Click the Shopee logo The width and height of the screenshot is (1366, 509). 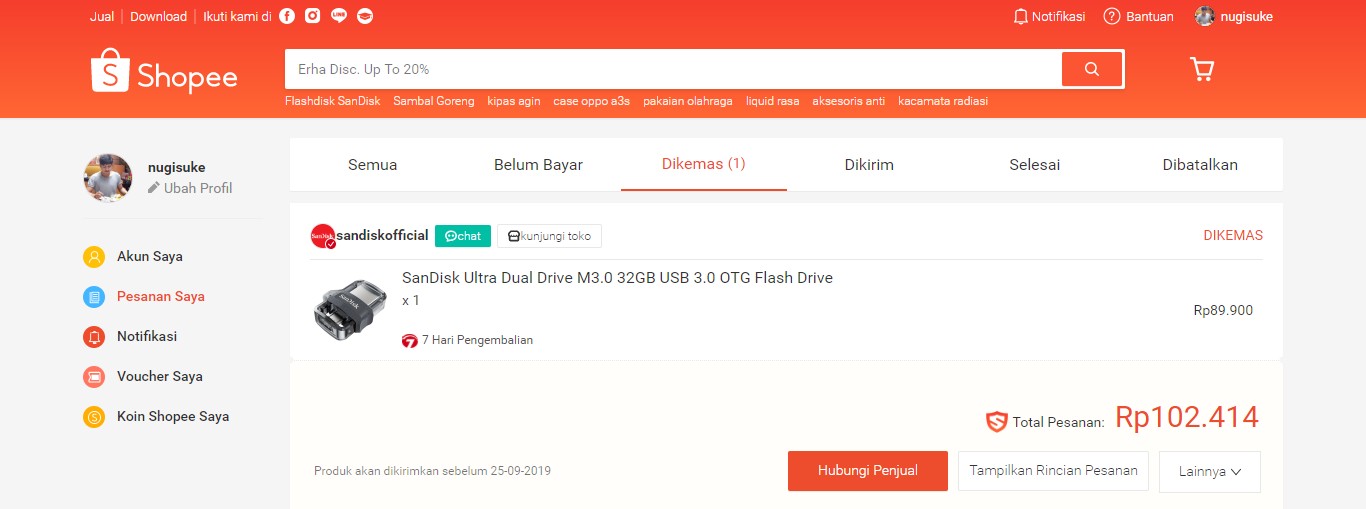tap(165, 72)
